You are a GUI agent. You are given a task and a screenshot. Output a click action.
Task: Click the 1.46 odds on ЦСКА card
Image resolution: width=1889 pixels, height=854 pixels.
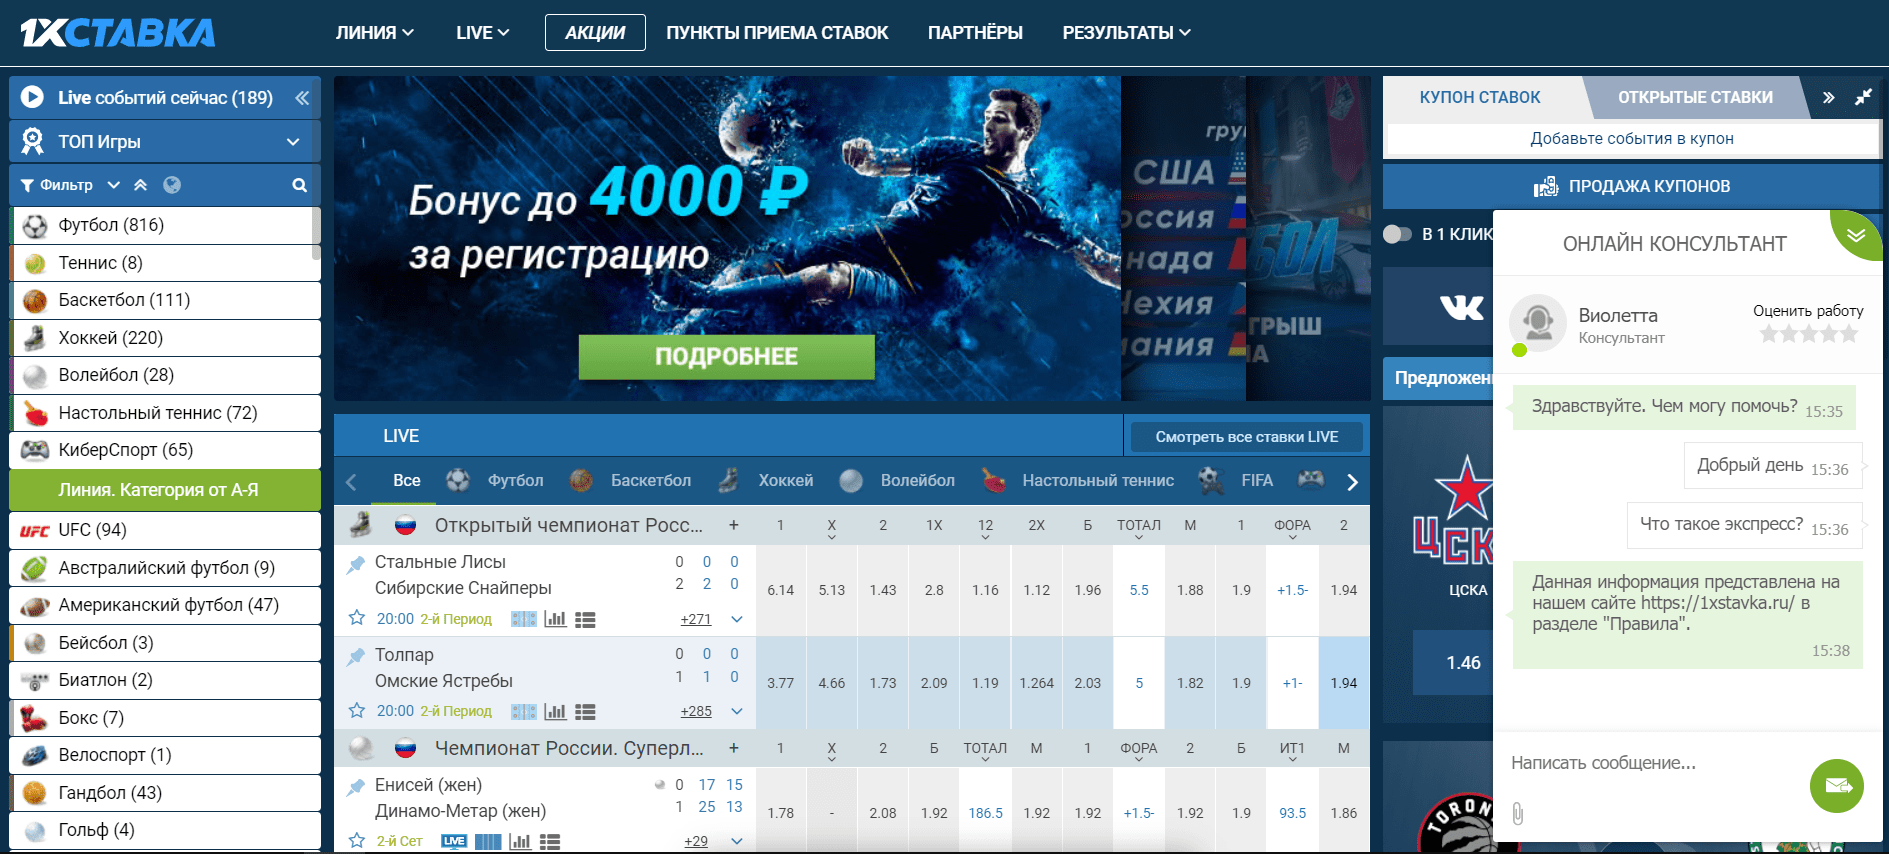tap(1463, 663)
